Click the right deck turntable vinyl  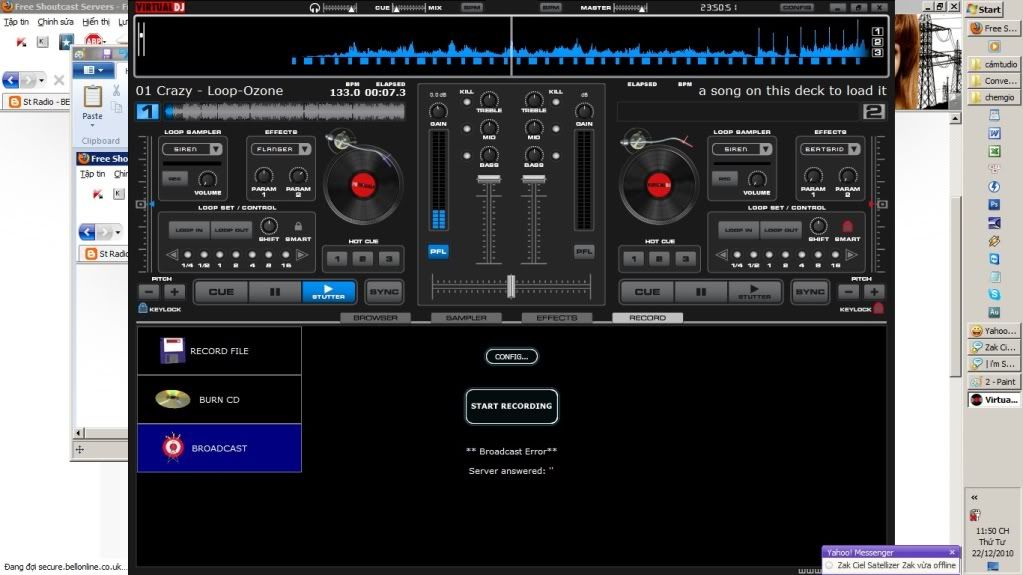point(658,186)
